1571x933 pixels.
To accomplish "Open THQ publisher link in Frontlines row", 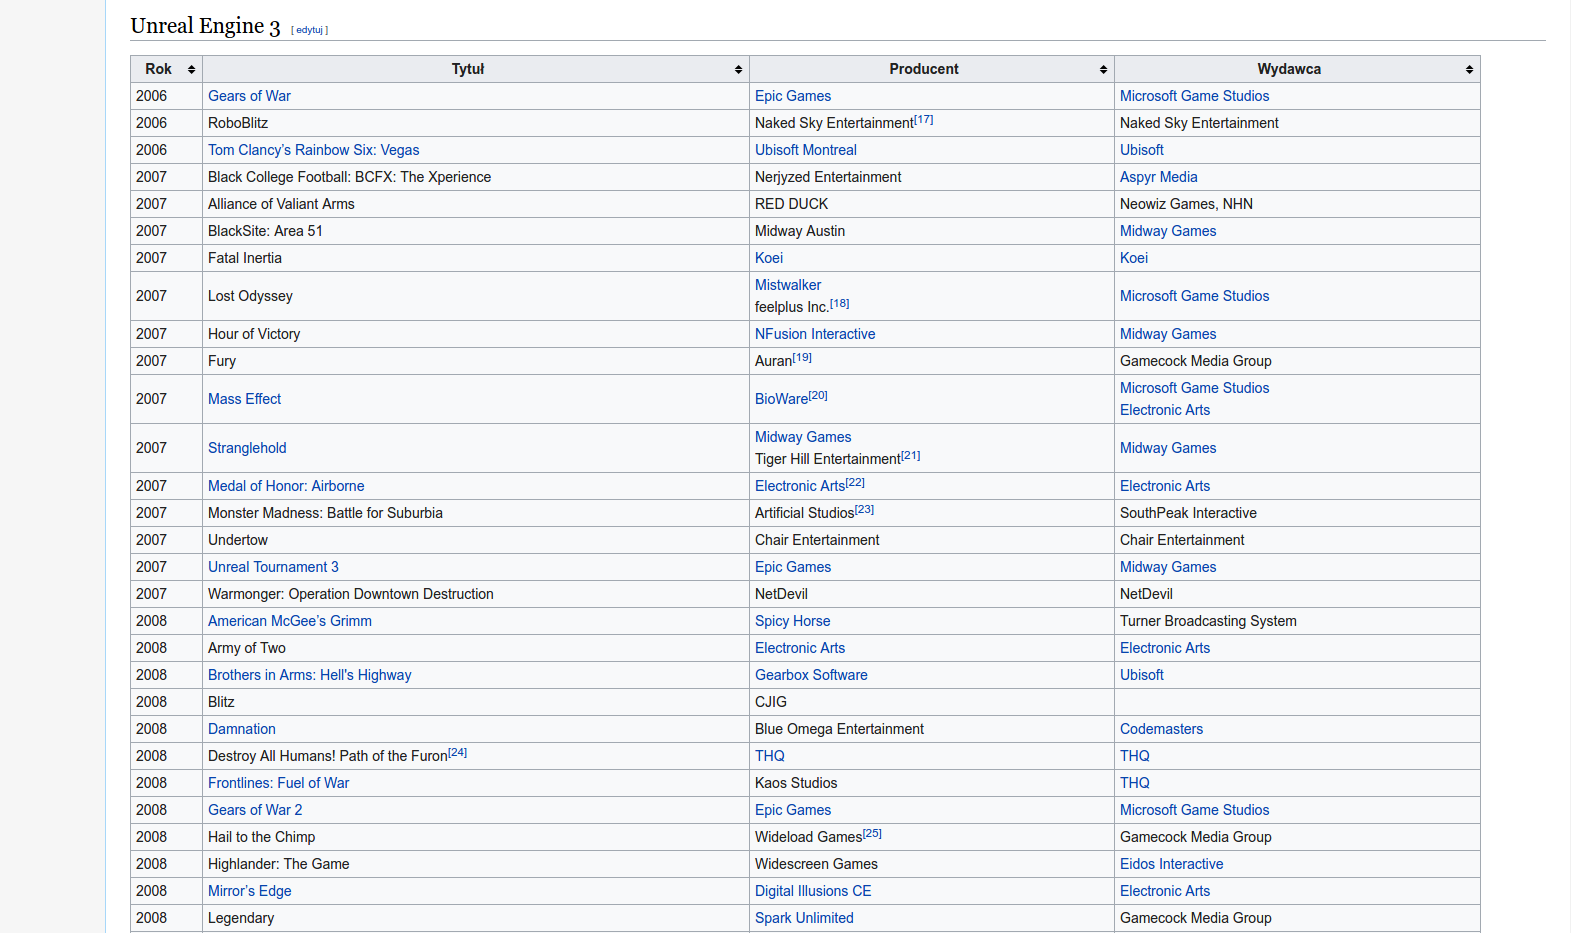I will (x=1135, y=783).
